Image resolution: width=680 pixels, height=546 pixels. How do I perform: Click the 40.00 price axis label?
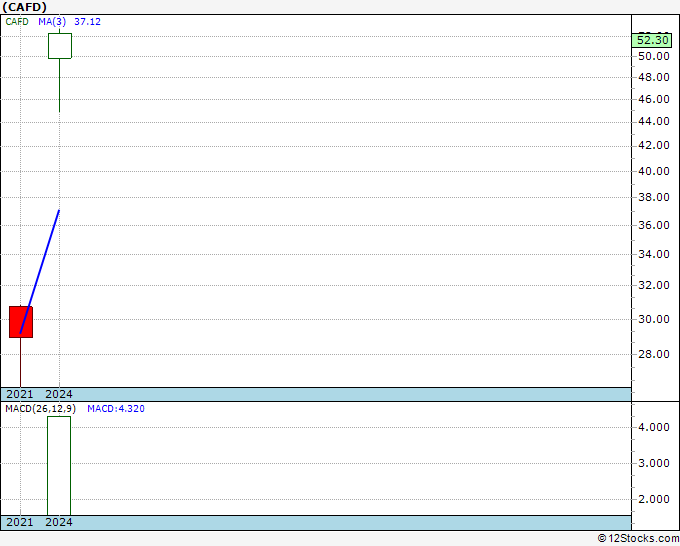654,171
